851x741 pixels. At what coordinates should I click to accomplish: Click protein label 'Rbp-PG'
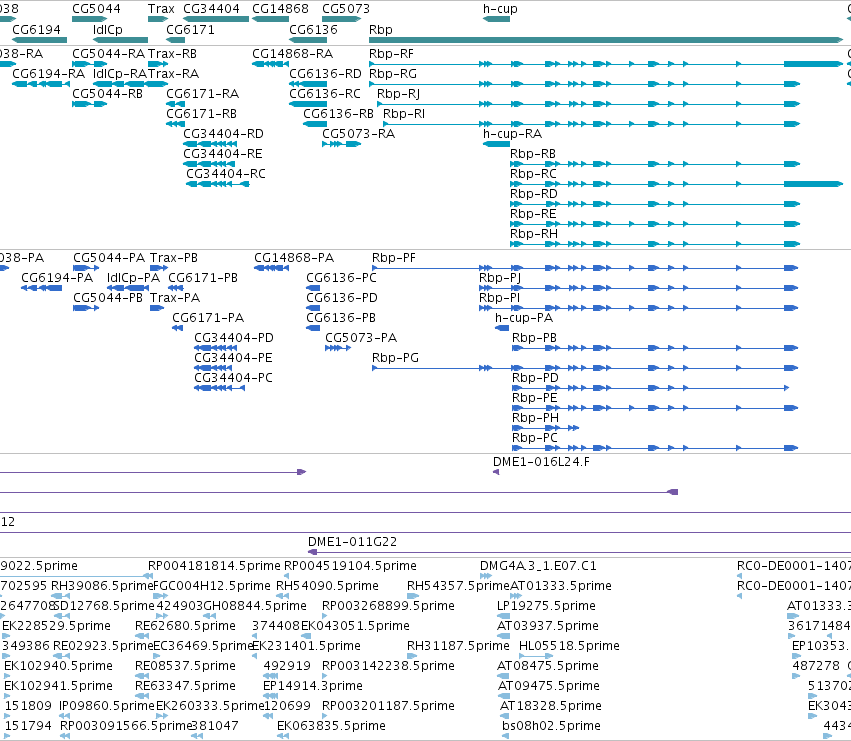[395, 358]
